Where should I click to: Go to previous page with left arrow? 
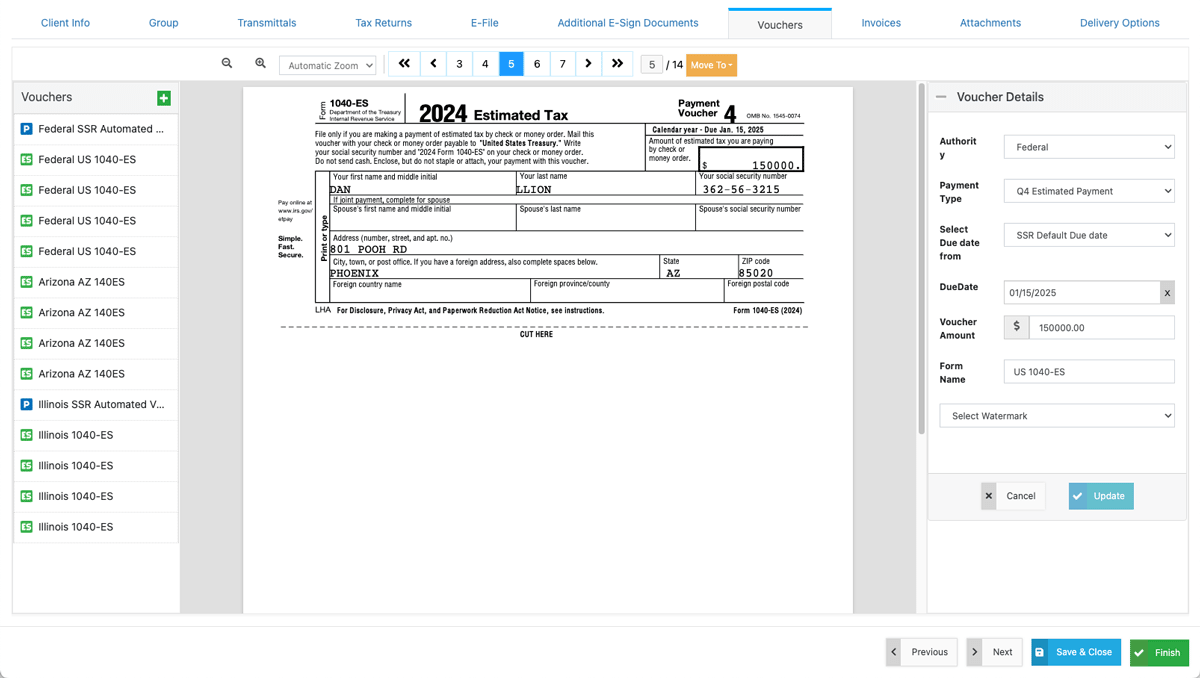coord(433,64)
